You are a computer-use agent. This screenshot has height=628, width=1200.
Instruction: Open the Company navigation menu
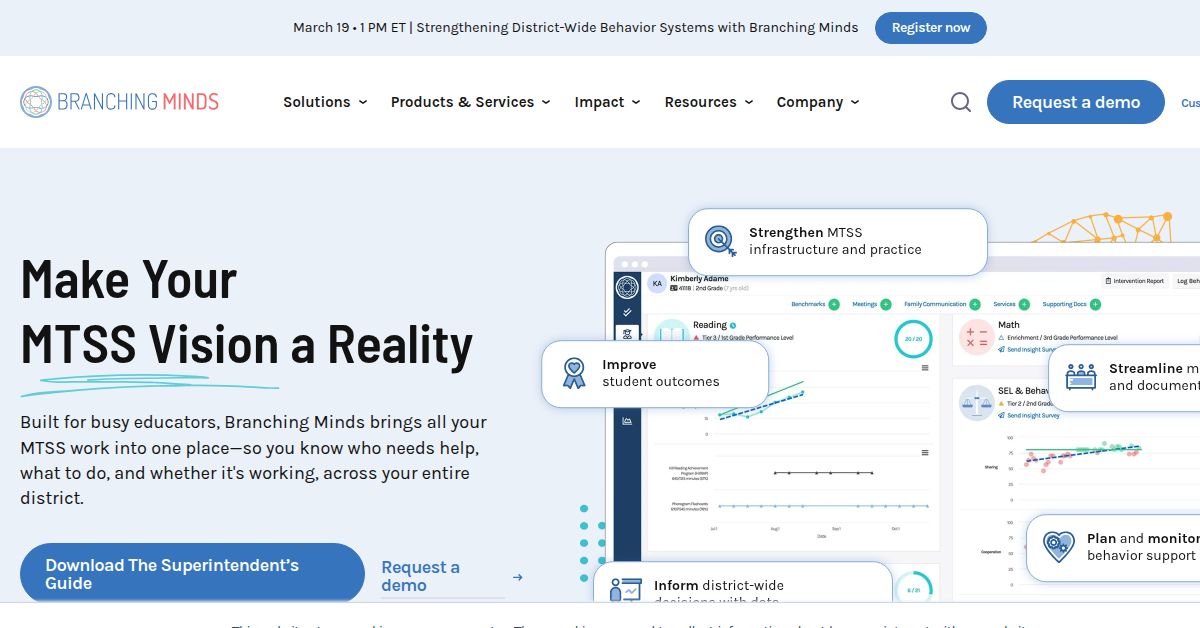tap(817, 102)
